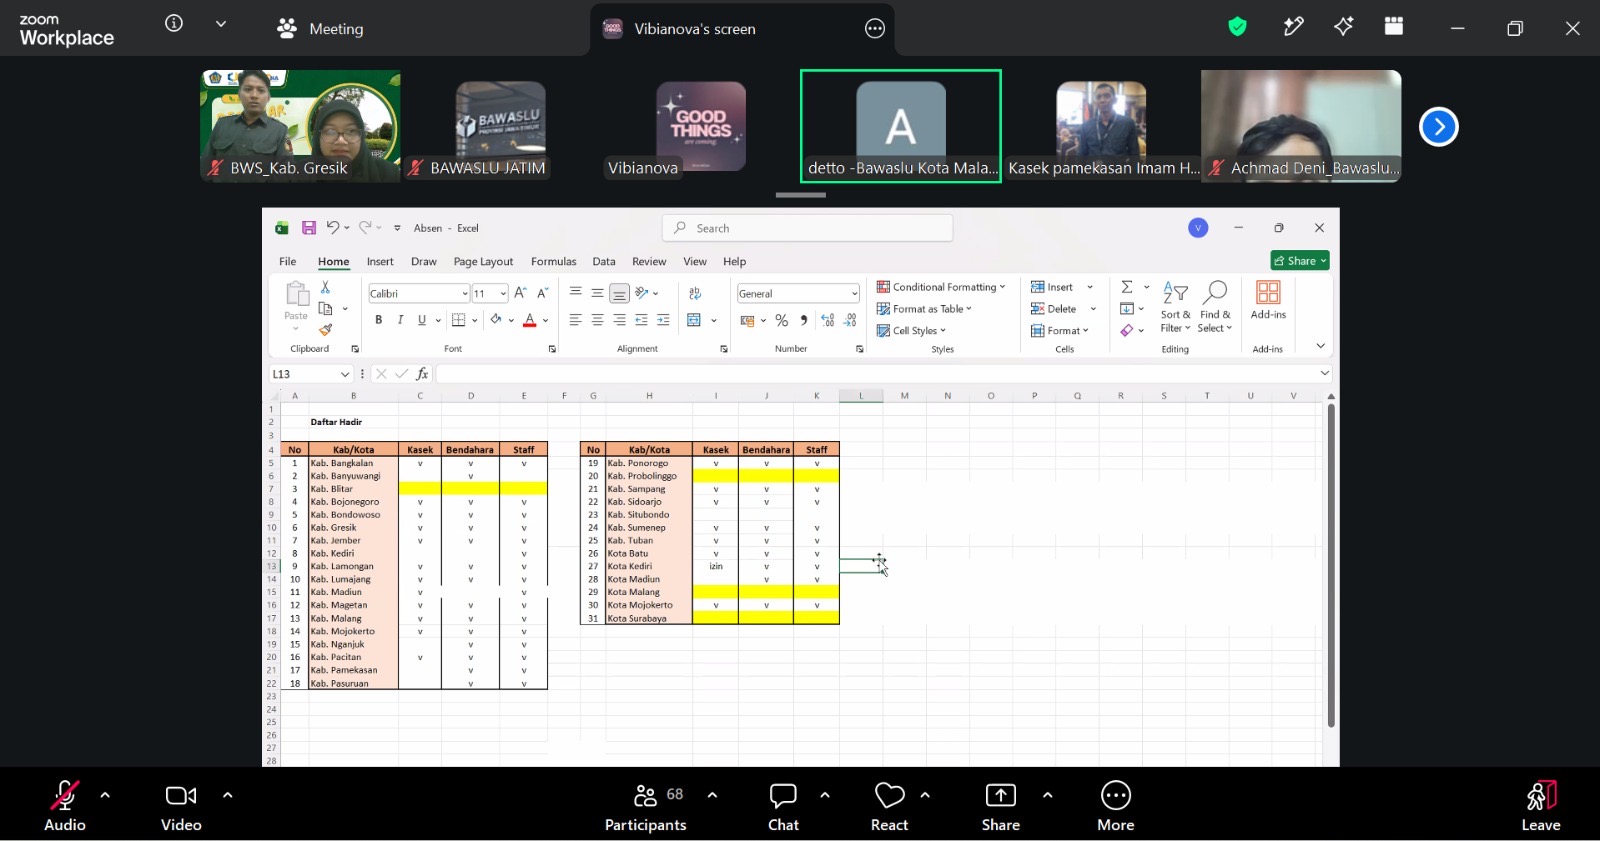Open React in Zoom toolbar
1600x841 pixels.
[889, 806]
